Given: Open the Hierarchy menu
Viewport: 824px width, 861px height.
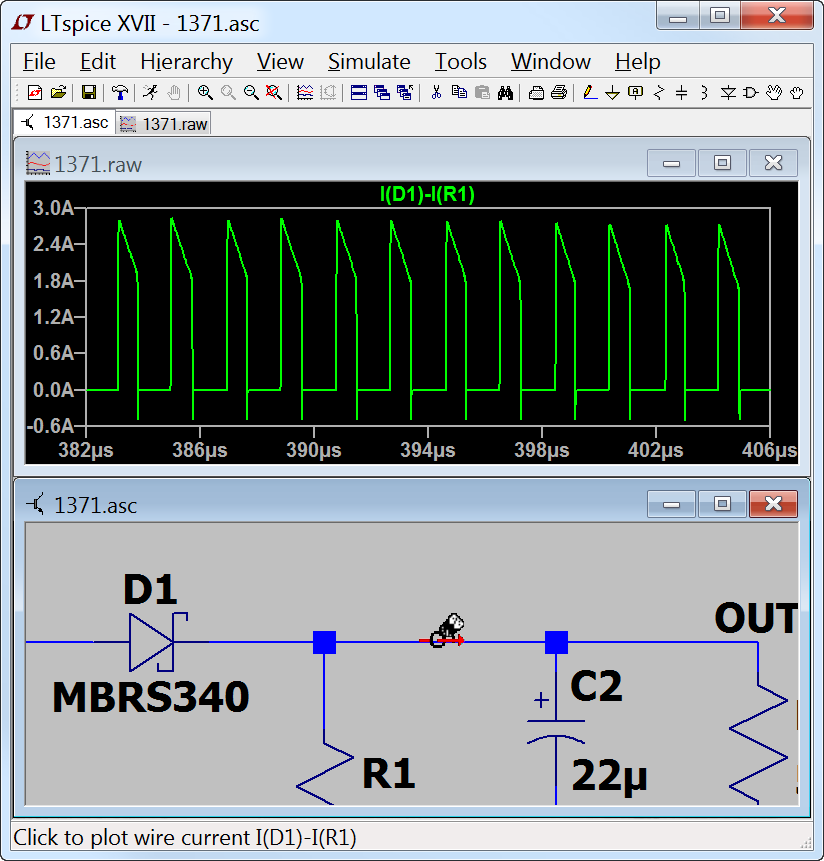Looking at the screenshot, I should pyautogui.click(x=186, y=62).
